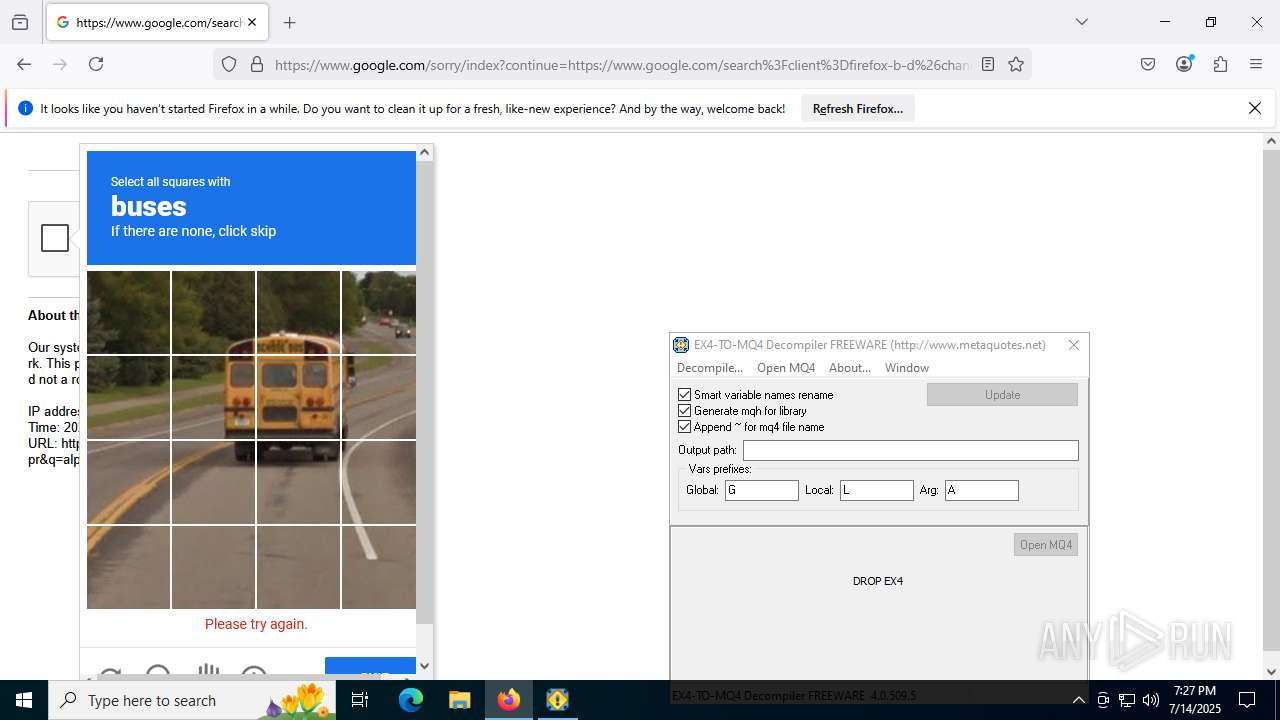The height and width of the screenshot is (720, 1280).
Task: Click the Open MQ4 button in panel
Action: coord(1046,545)
